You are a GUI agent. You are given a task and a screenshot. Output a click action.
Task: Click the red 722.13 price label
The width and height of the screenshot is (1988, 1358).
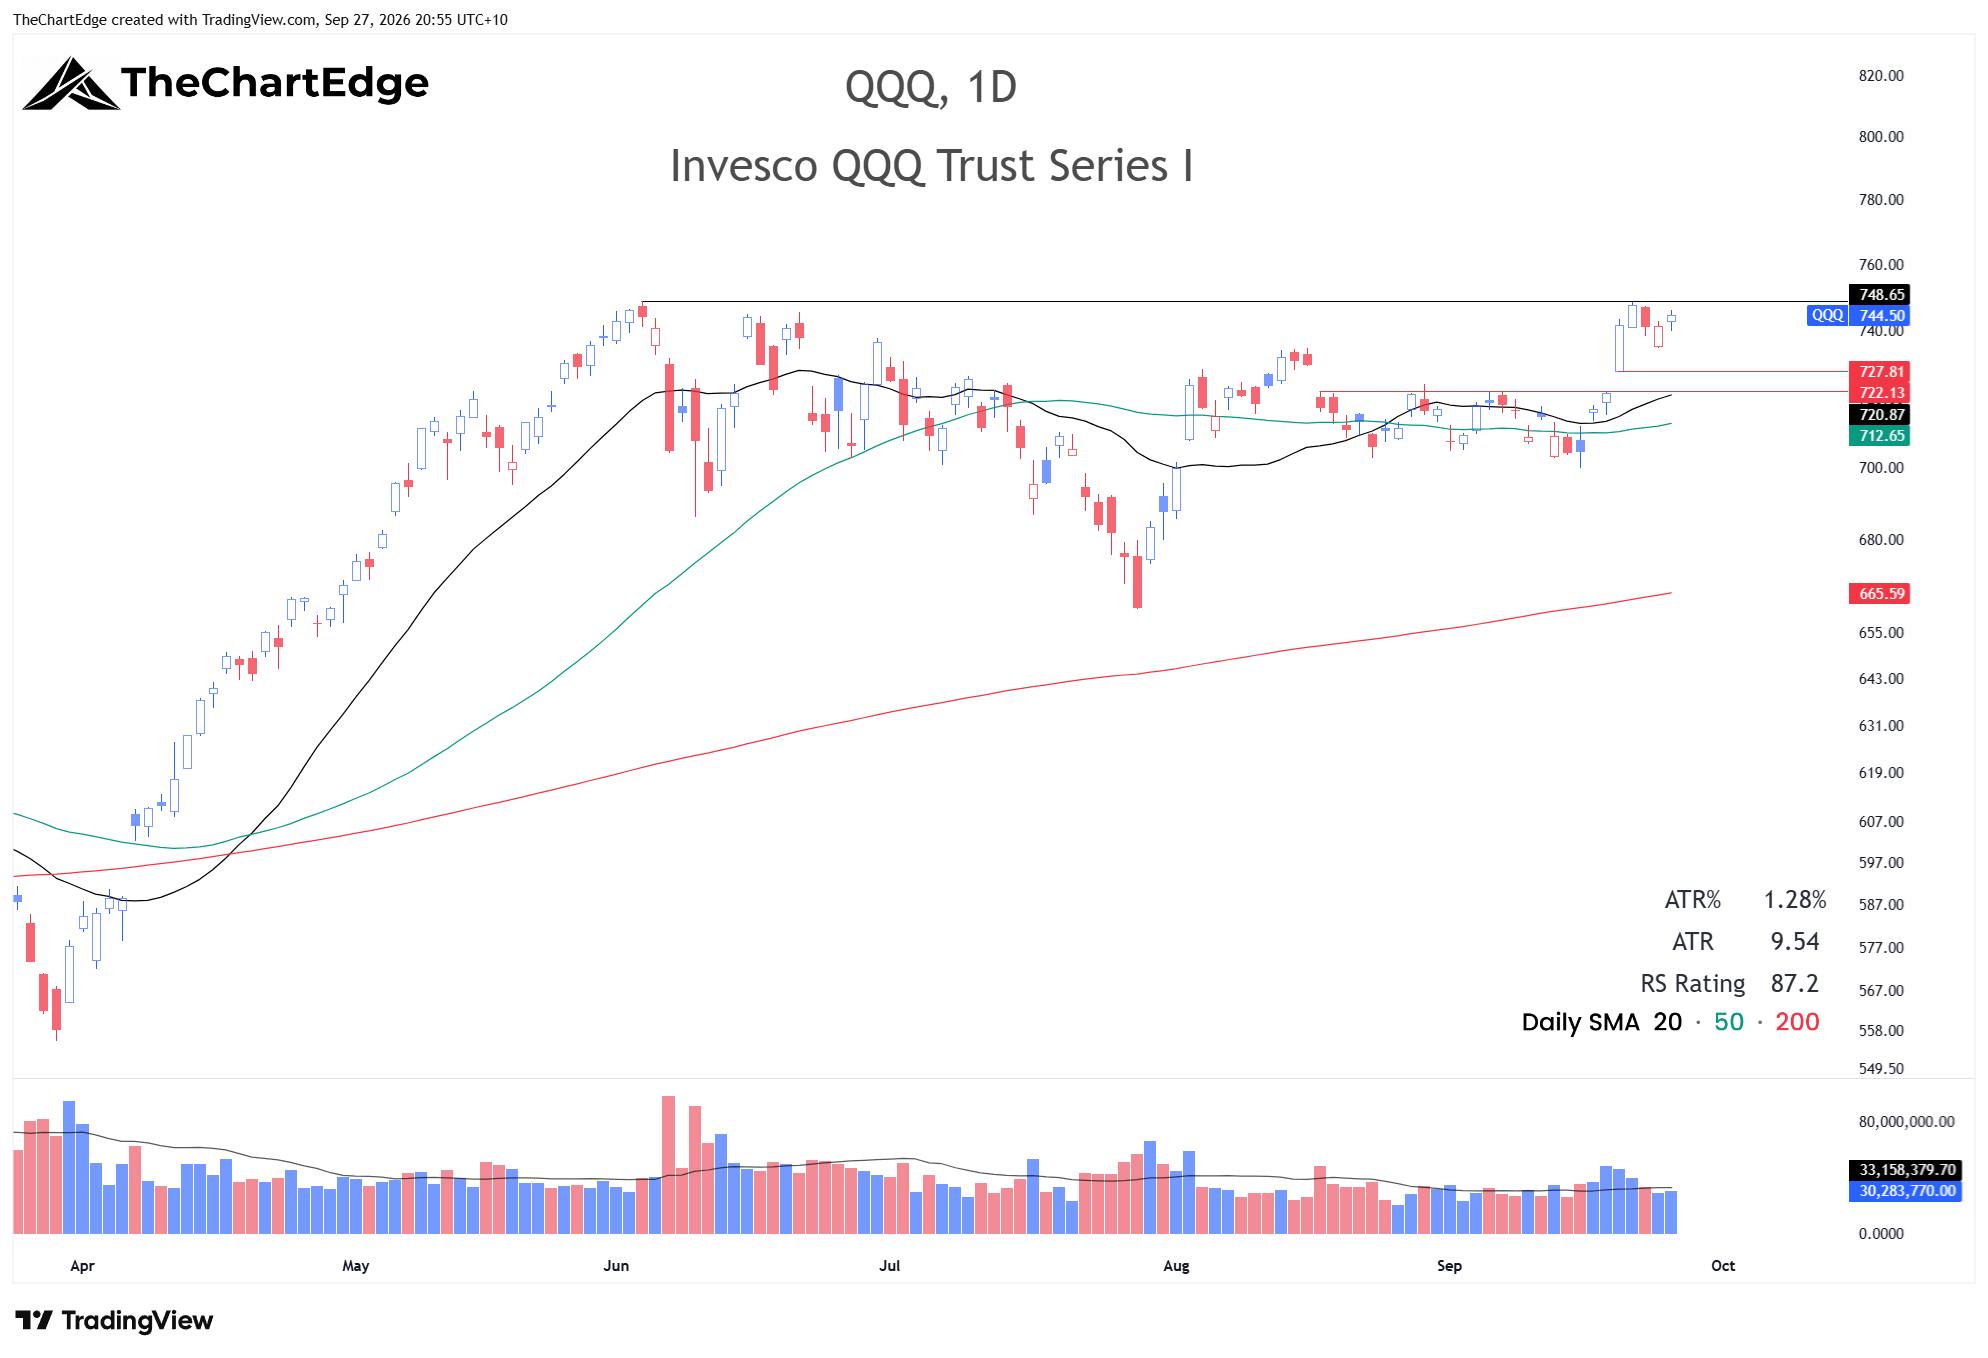[x=1880, y=392]
